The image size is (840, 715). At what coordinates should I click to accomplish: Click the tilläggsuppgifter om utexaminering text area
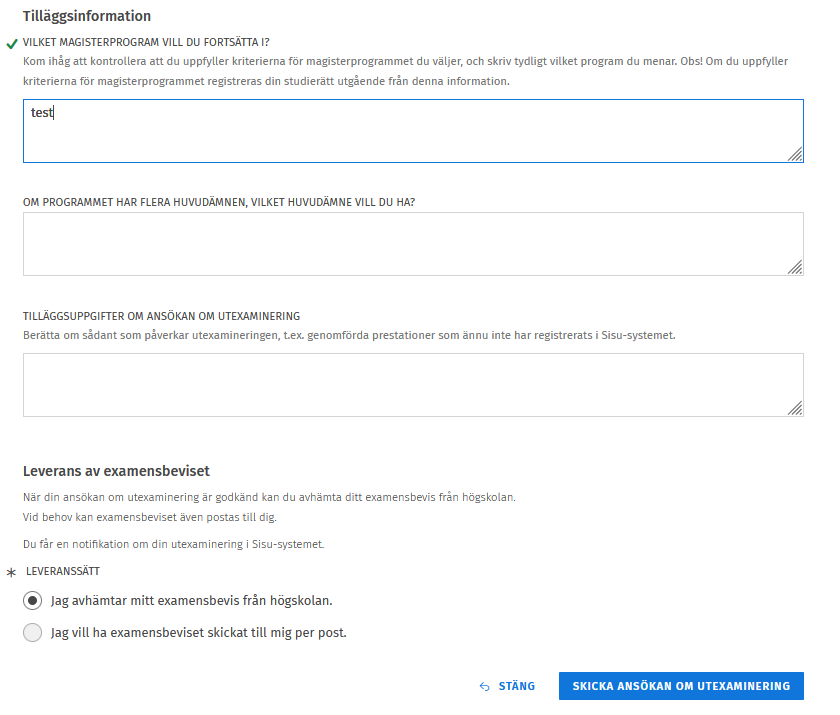400,384
